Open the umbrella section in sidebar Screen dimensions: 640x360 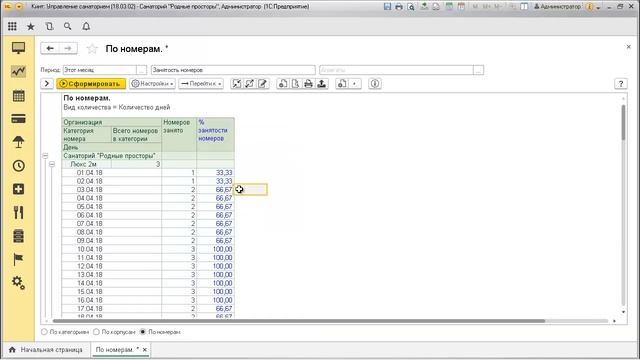point(18,142)
